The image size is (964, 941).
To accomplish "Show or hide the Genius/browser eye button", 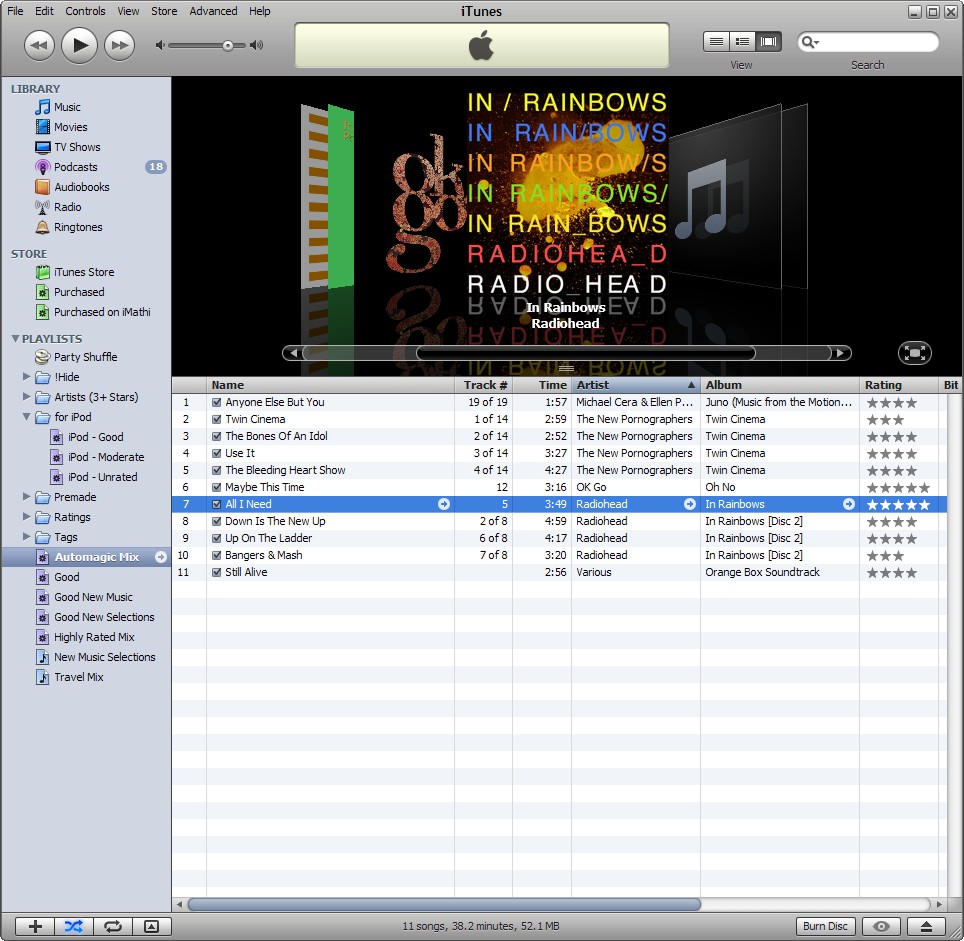I will 881,926.
